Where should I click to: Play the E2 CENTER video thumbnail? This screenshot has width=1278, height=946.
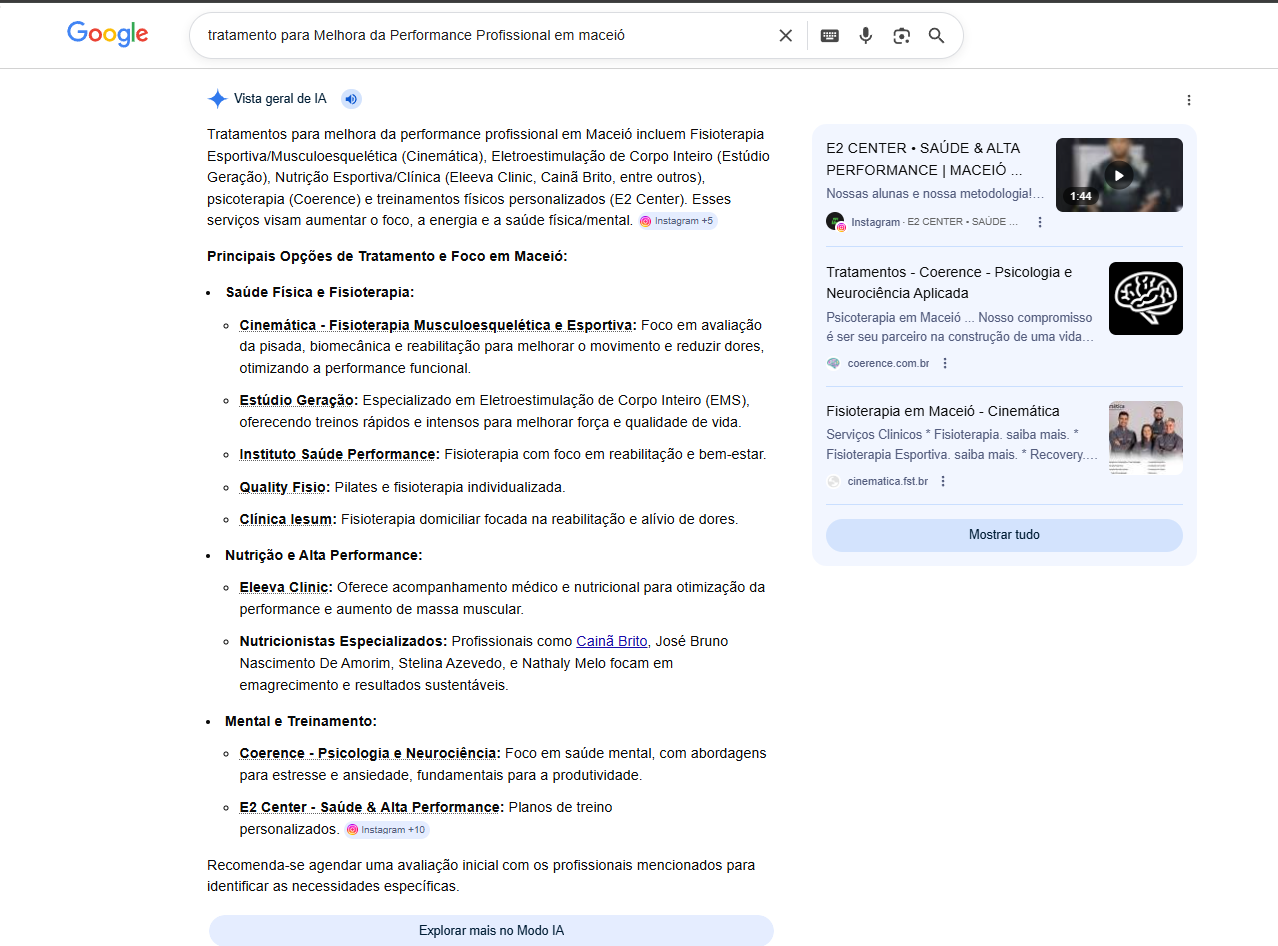point(1119,175)
